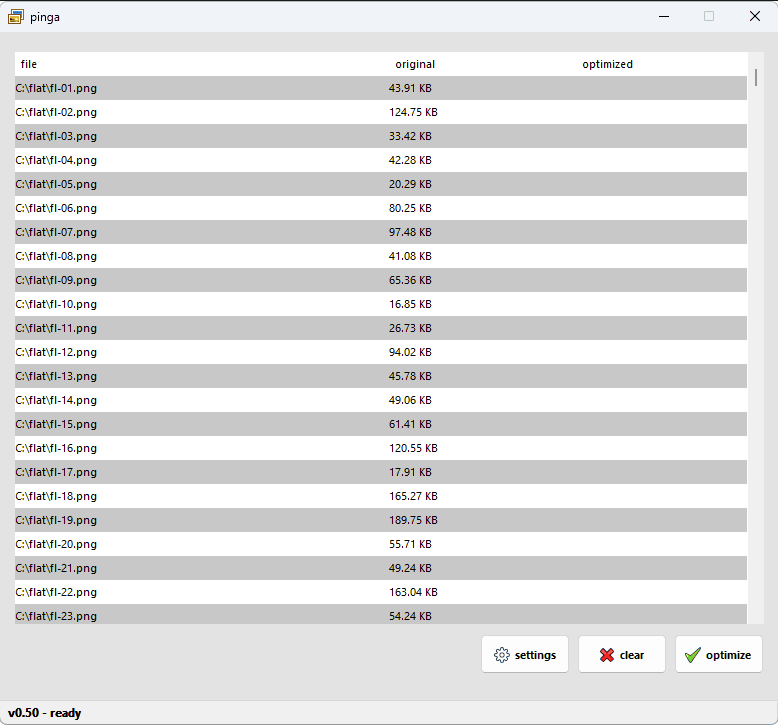The image size is (778, 725).
Task: Select row C:\flat\fl-13.png
Action: (381, 376)
